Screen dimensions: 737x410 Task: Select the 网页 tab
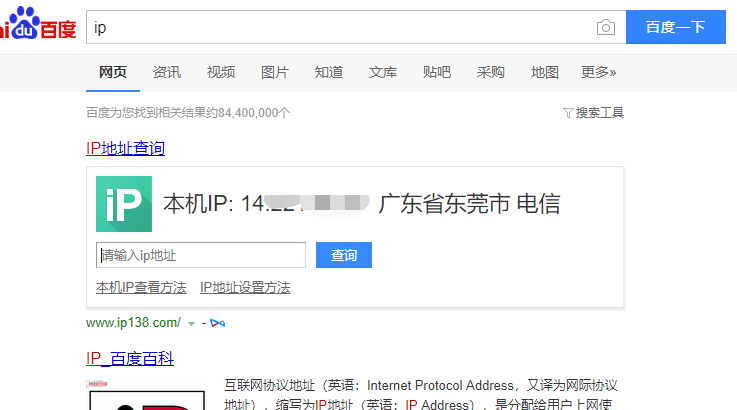pyautogui.click(x=113, y=72)
